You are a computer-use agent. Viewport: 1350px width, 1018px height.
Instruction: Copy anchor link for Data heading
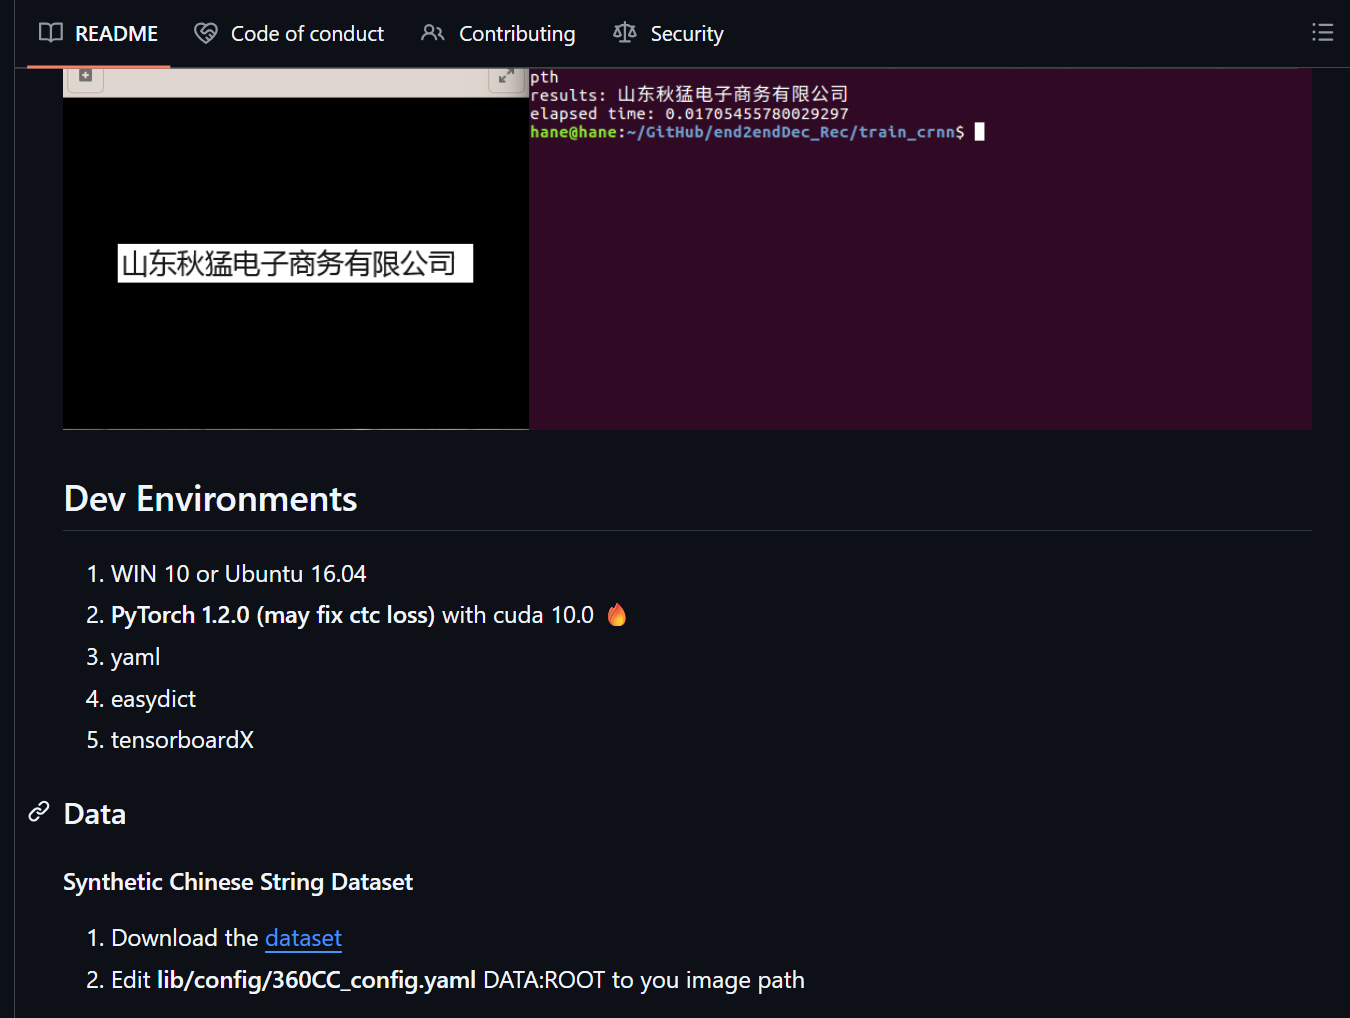coord(39,811)
